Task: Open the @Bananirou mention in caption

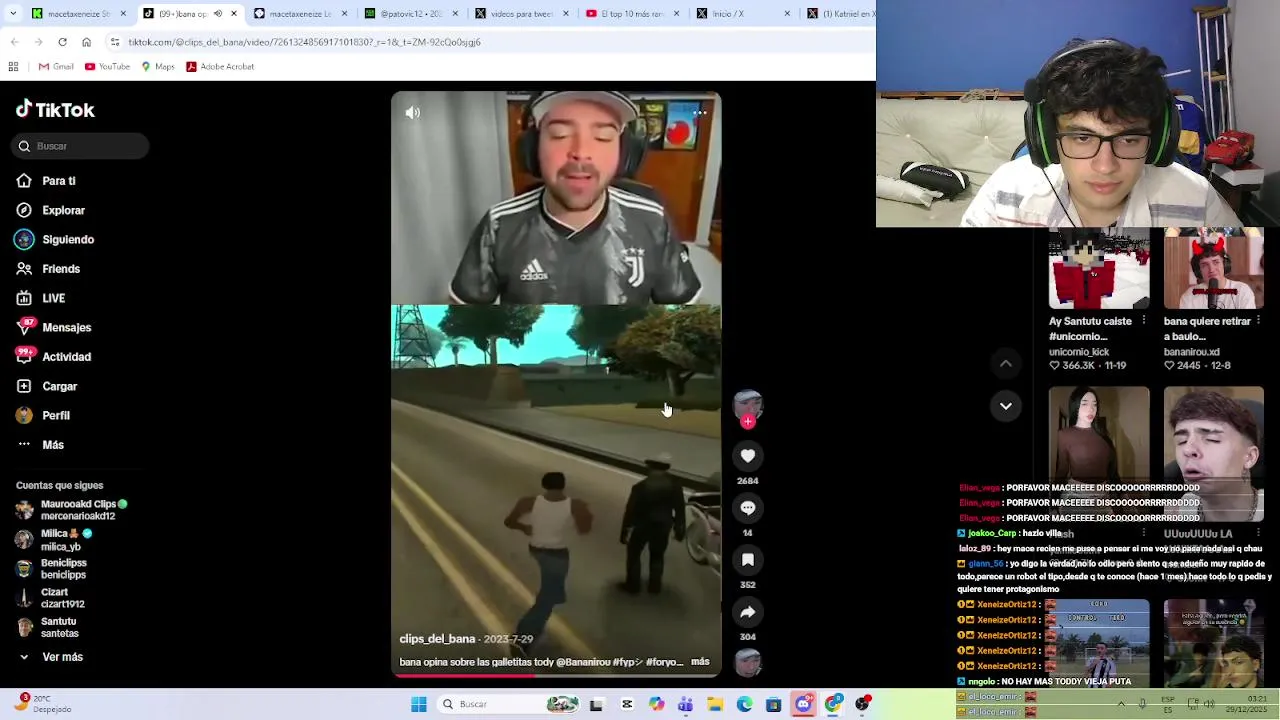Action: click(x=583, y=662)
